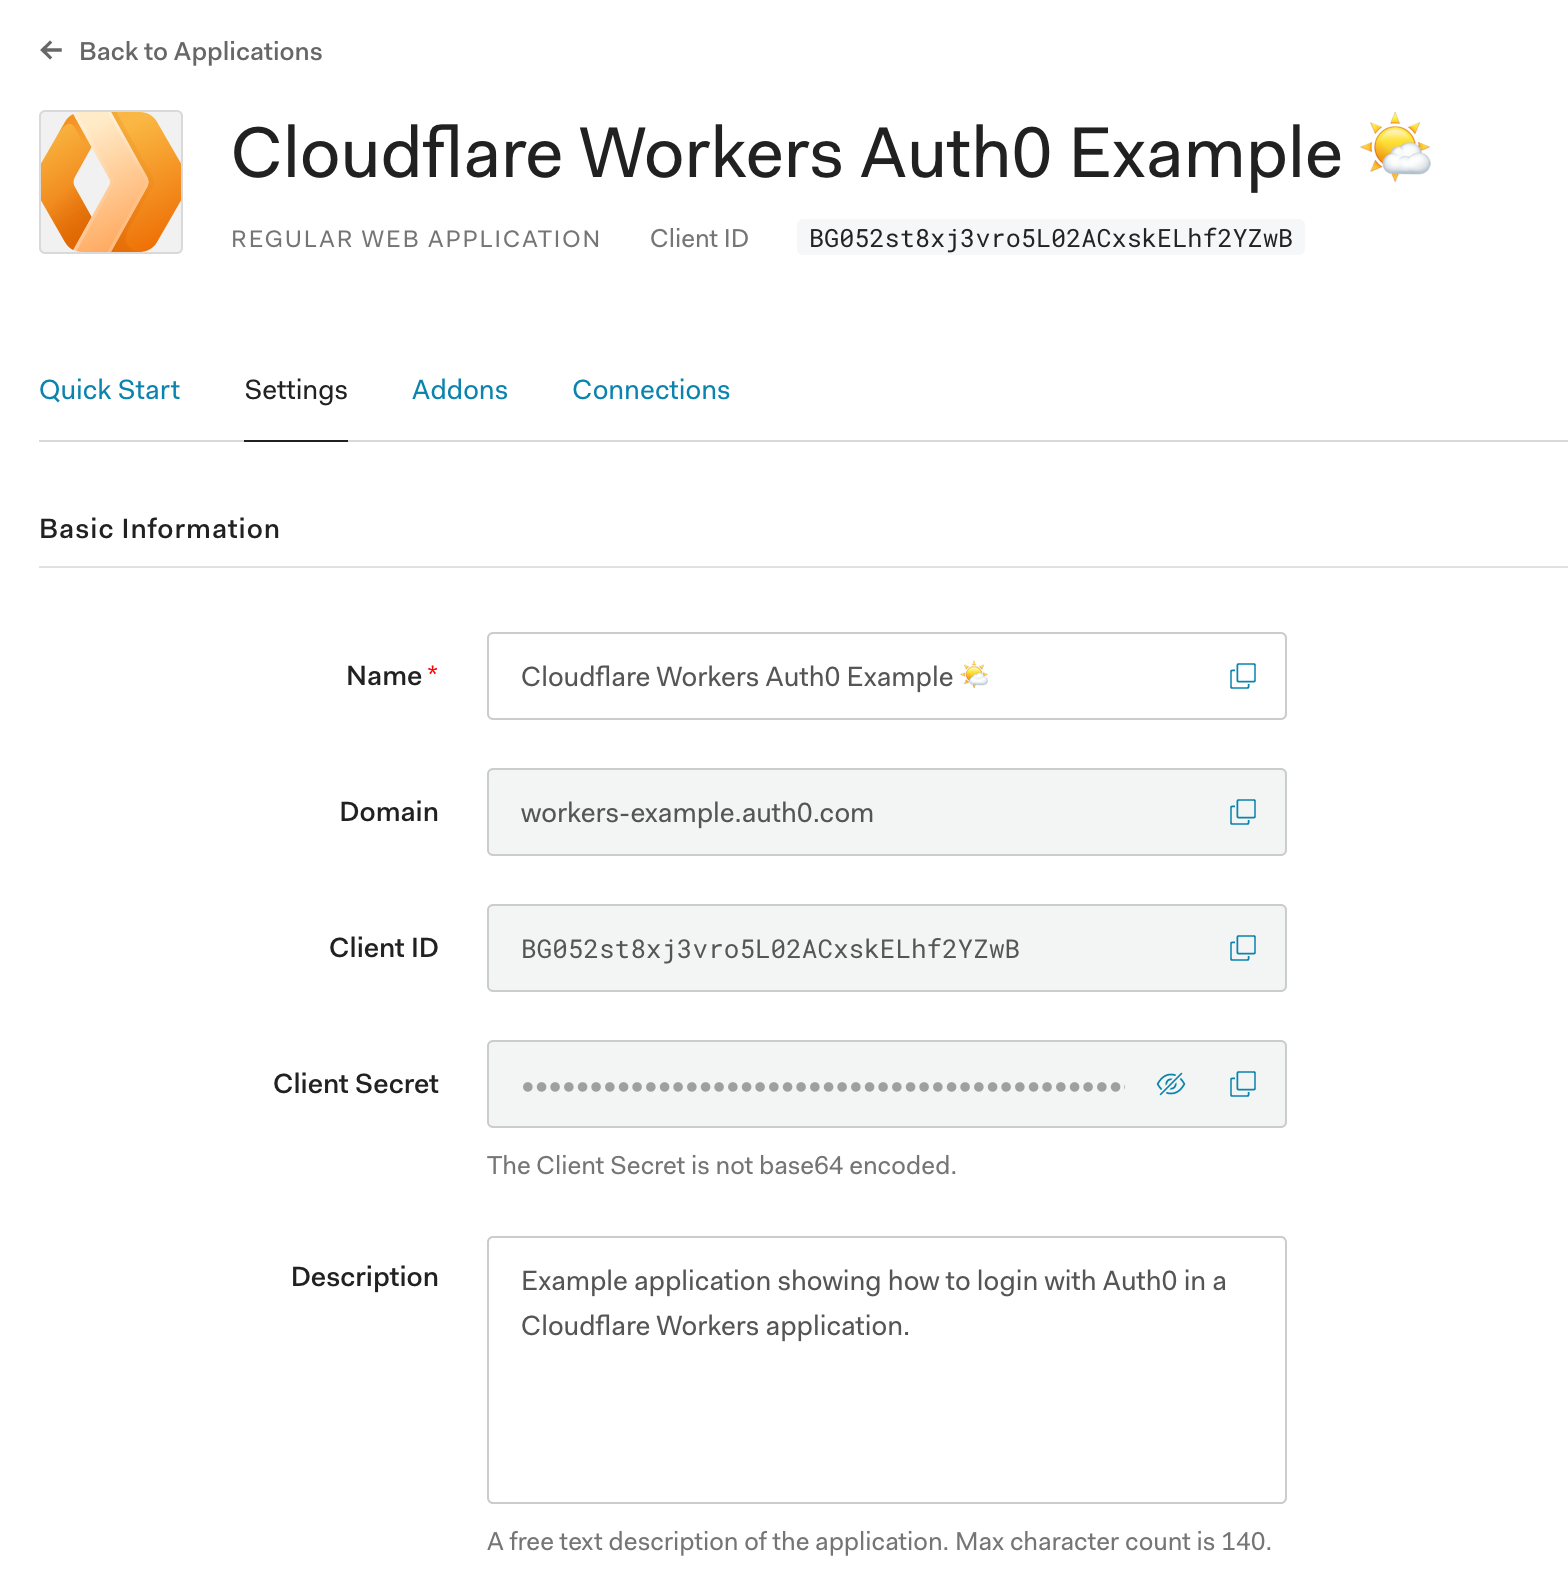Click into the Description text area
Screen dimensions: 1568x1594
click(x=886, y=1400)
